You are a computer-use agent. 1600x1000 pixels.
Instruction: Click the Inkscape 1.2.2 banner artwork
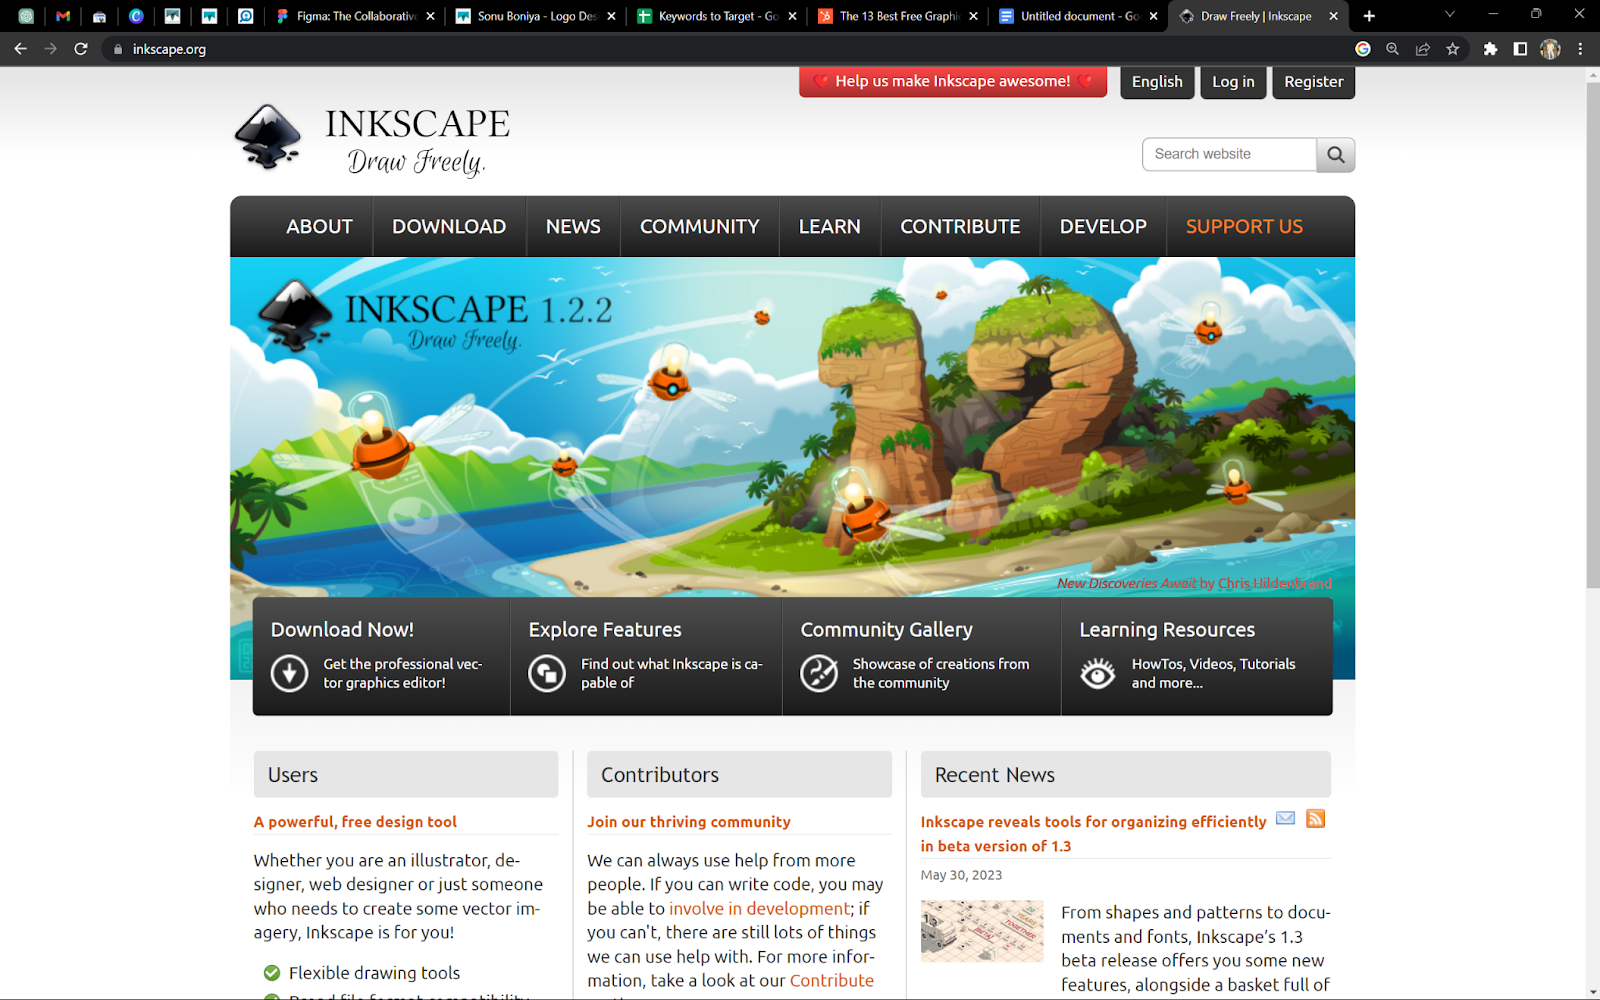tap(792, 427)
